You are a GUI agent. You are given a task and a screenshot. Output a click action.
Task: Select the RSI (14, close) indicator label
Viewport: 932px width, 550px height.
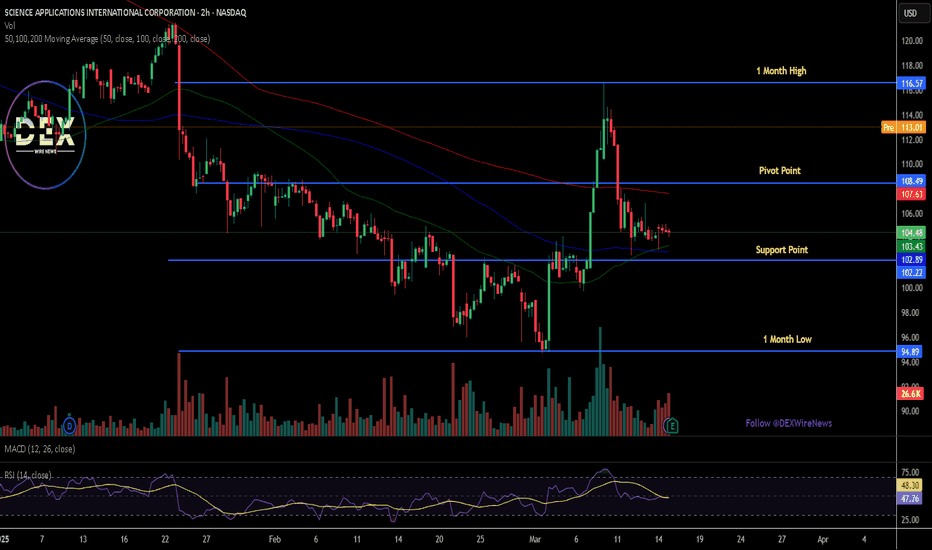[28, 475]
